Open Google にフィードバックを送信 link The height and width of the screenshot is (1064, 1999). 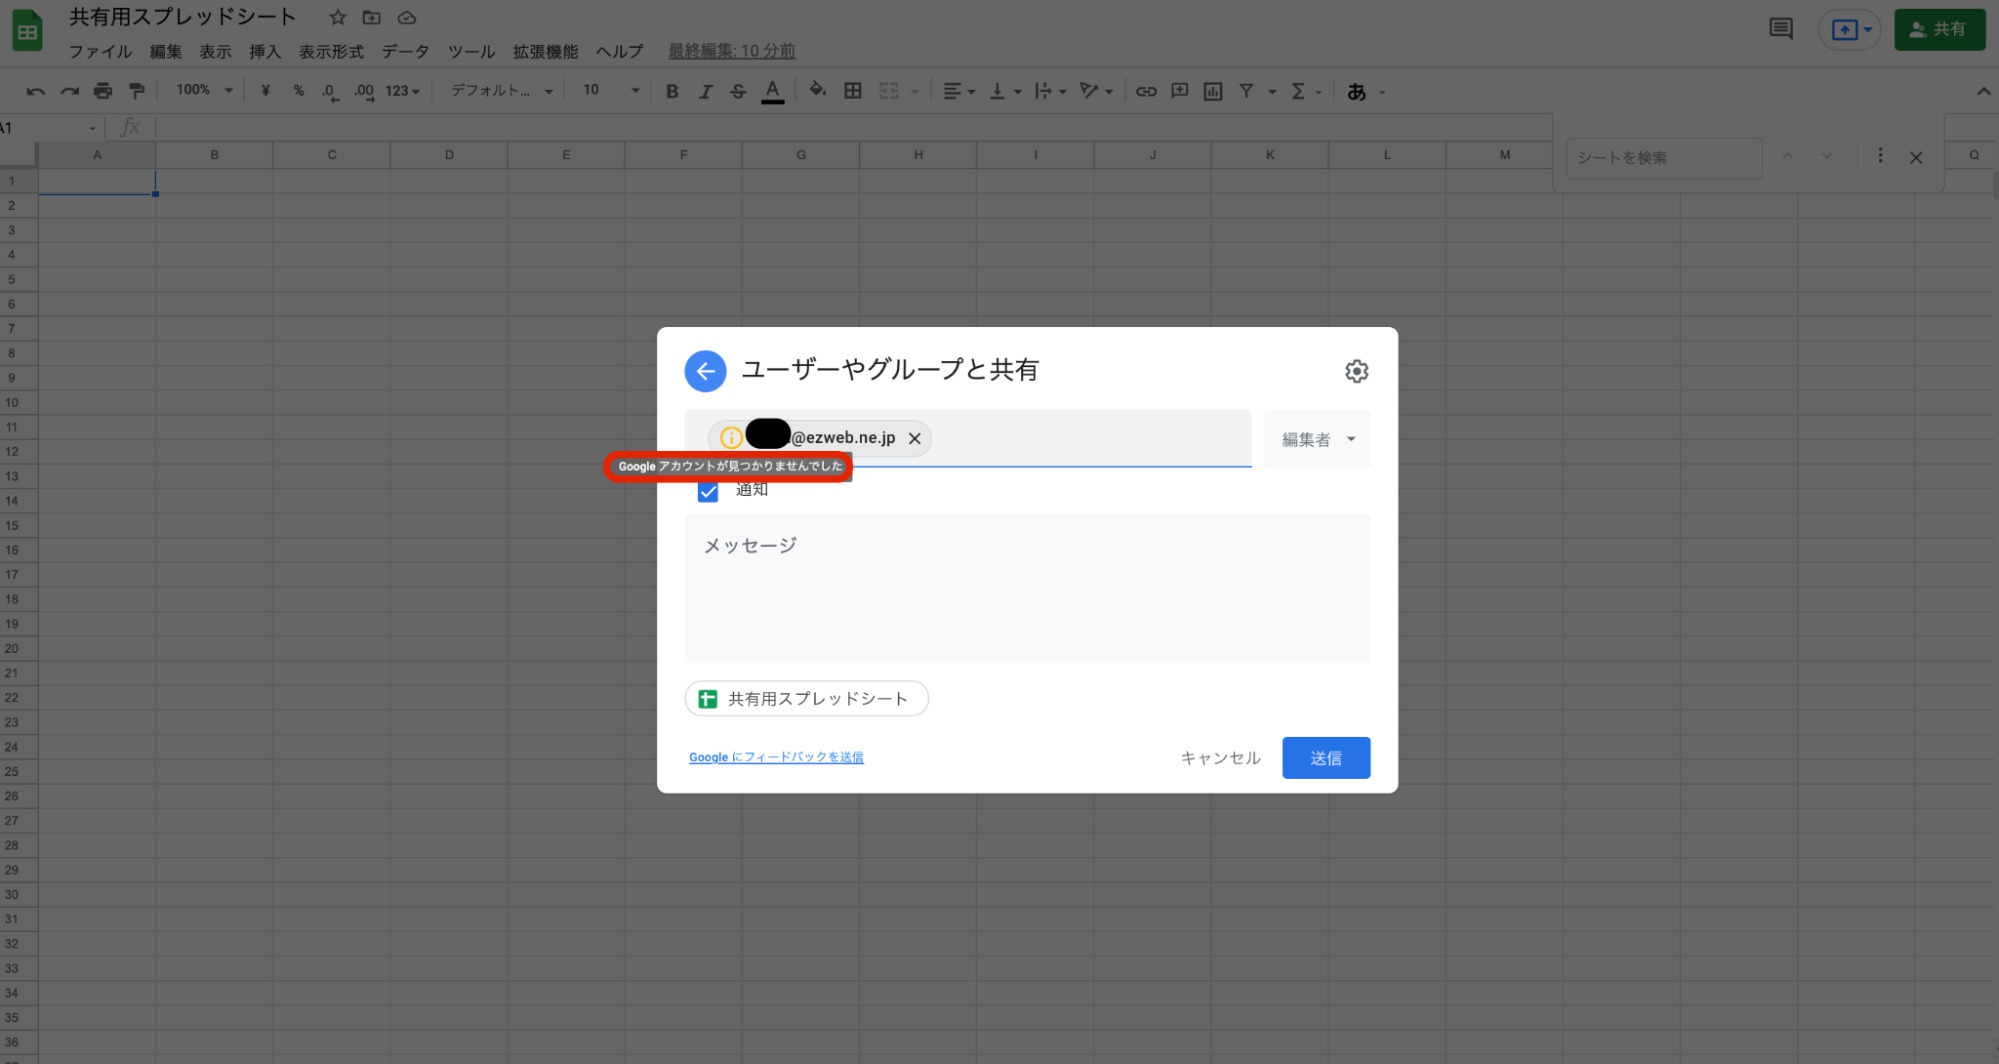[x=776, y=757]
